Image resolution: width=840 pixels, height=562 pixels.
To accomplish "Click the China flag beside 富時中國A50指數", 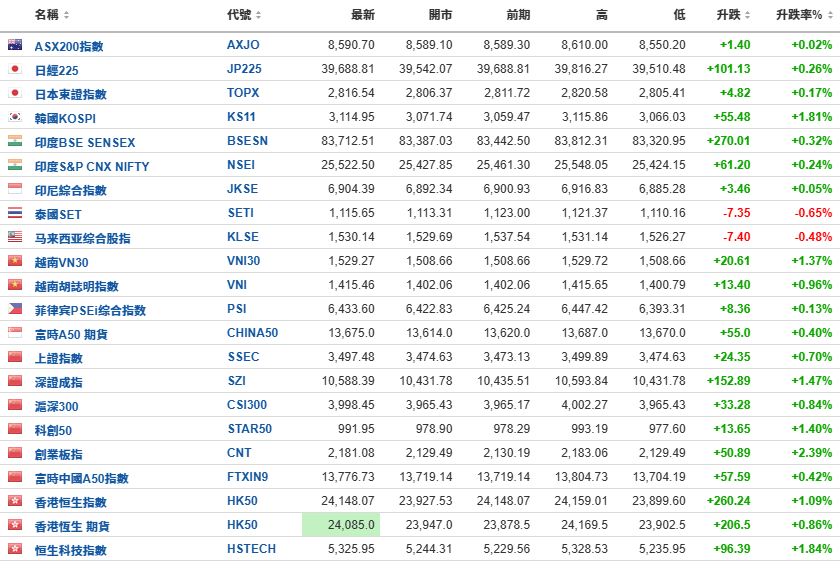I will 15,477.
